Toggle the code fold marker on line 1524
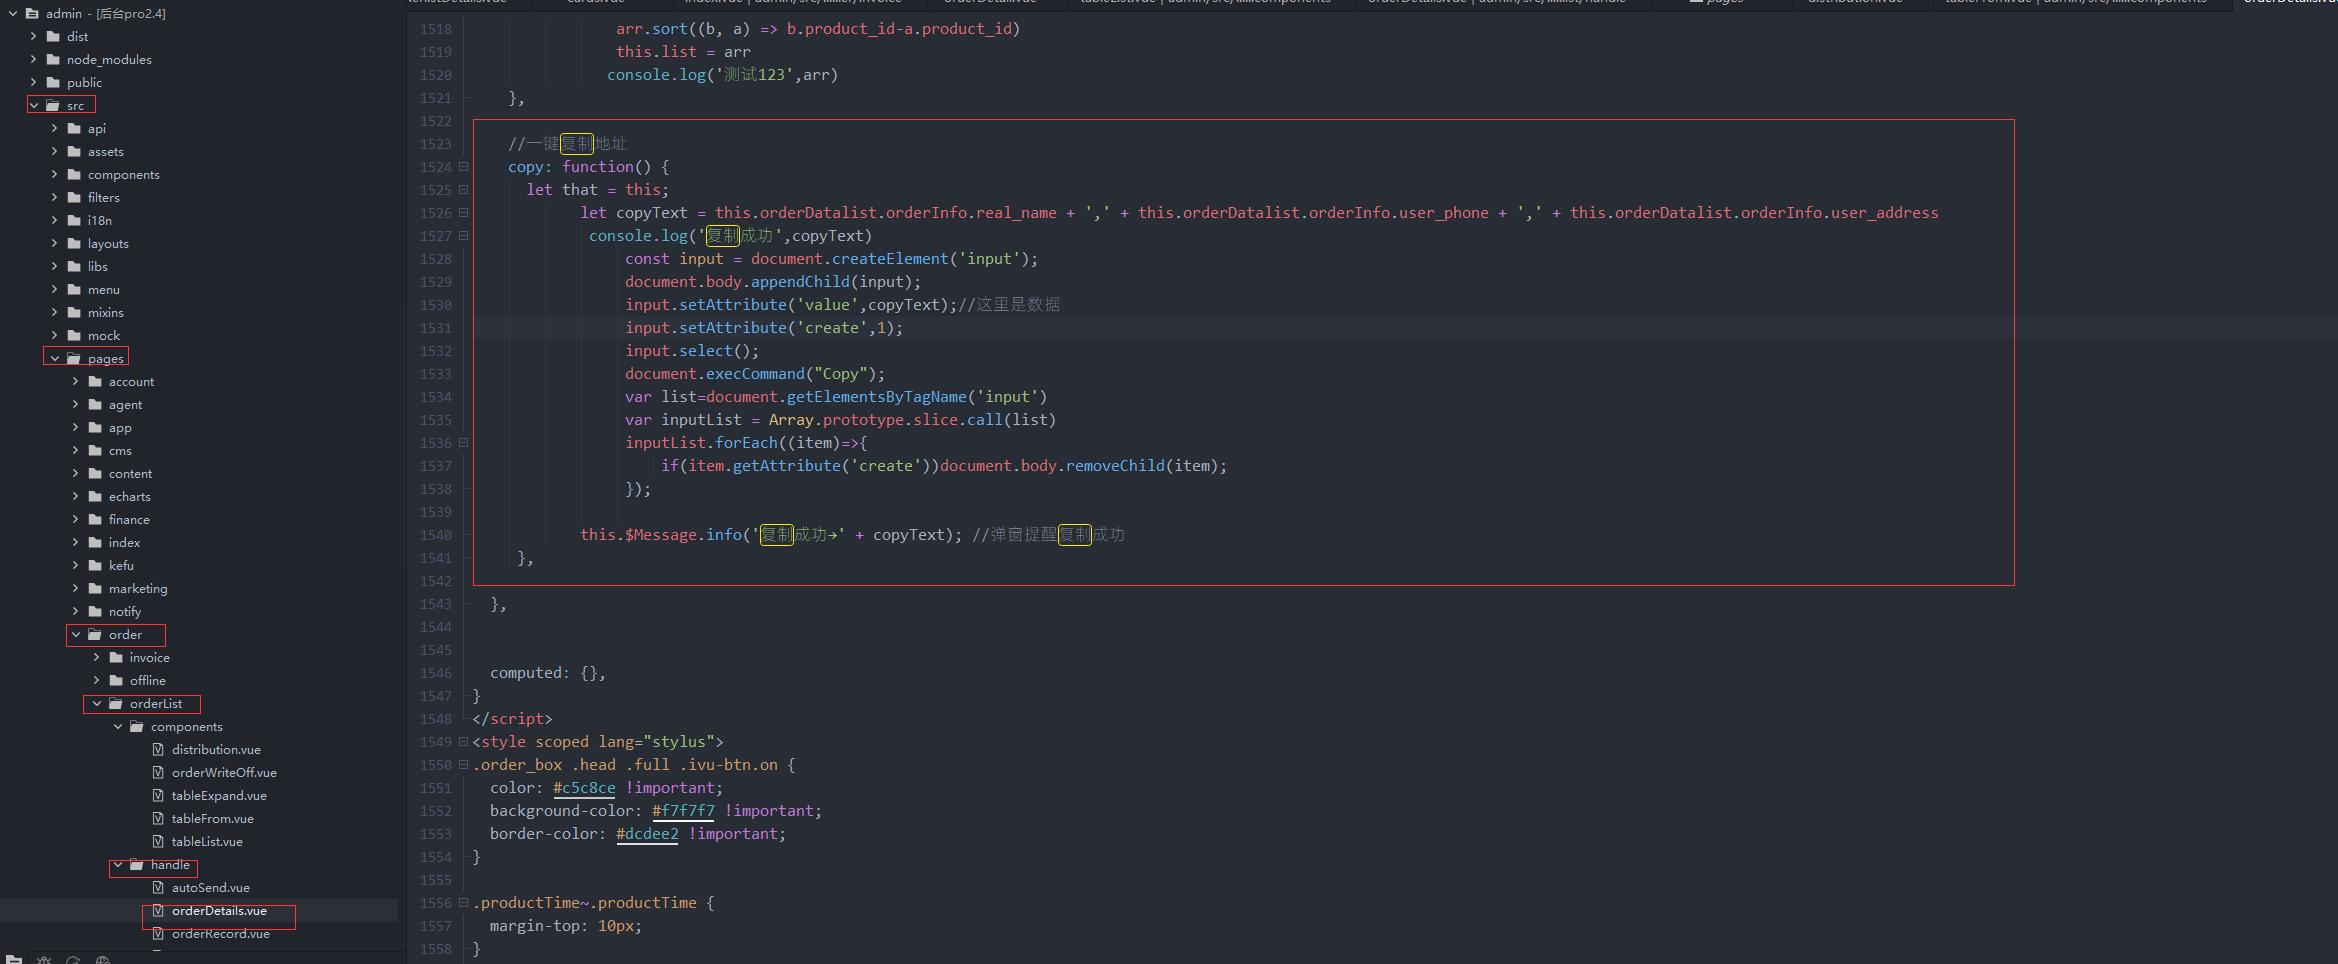 (x=463, y=166)
